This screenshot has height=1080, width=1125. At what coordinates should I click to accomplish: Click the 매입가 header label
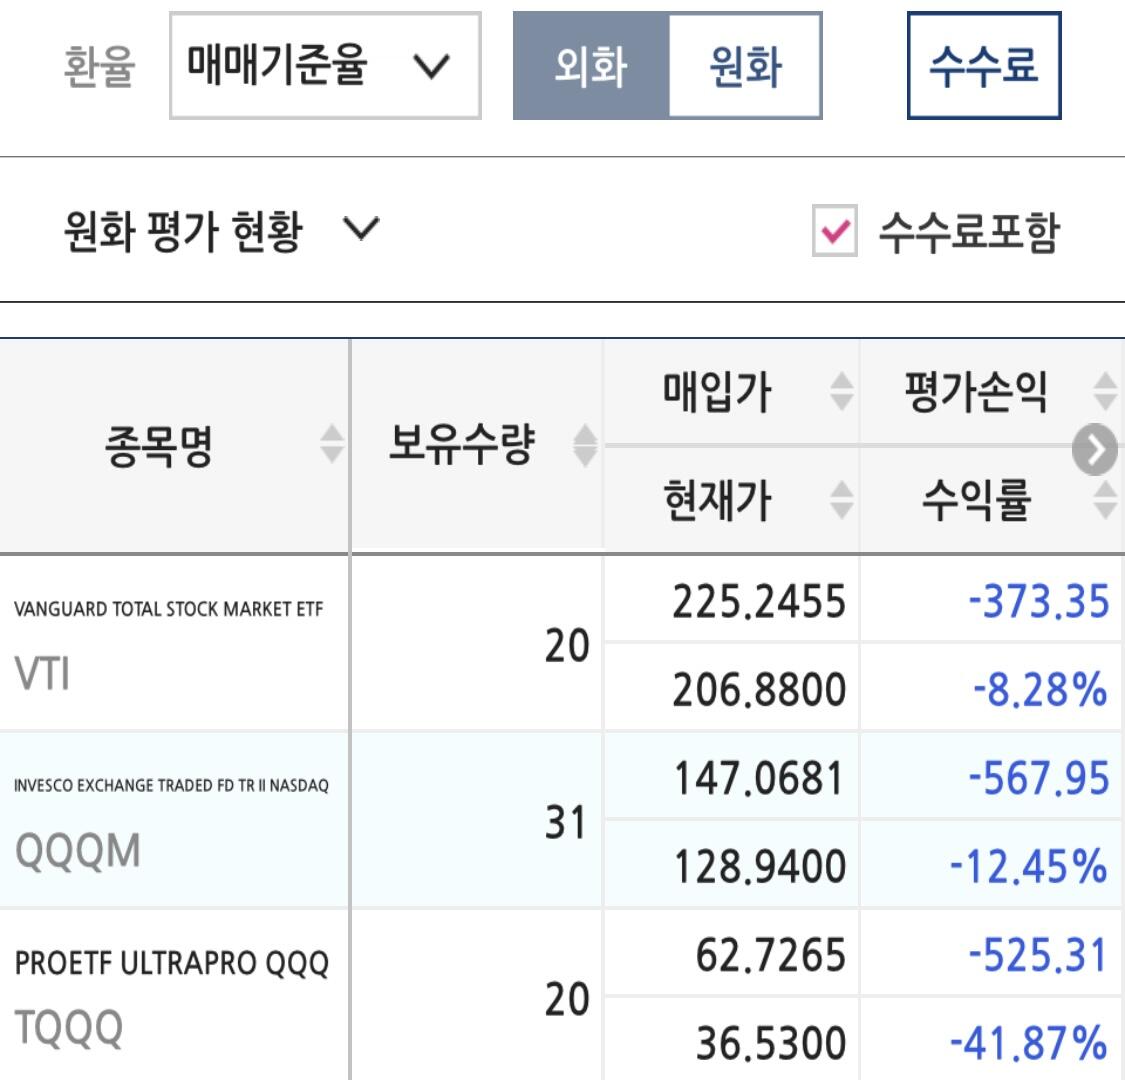[x=717, y=392]
